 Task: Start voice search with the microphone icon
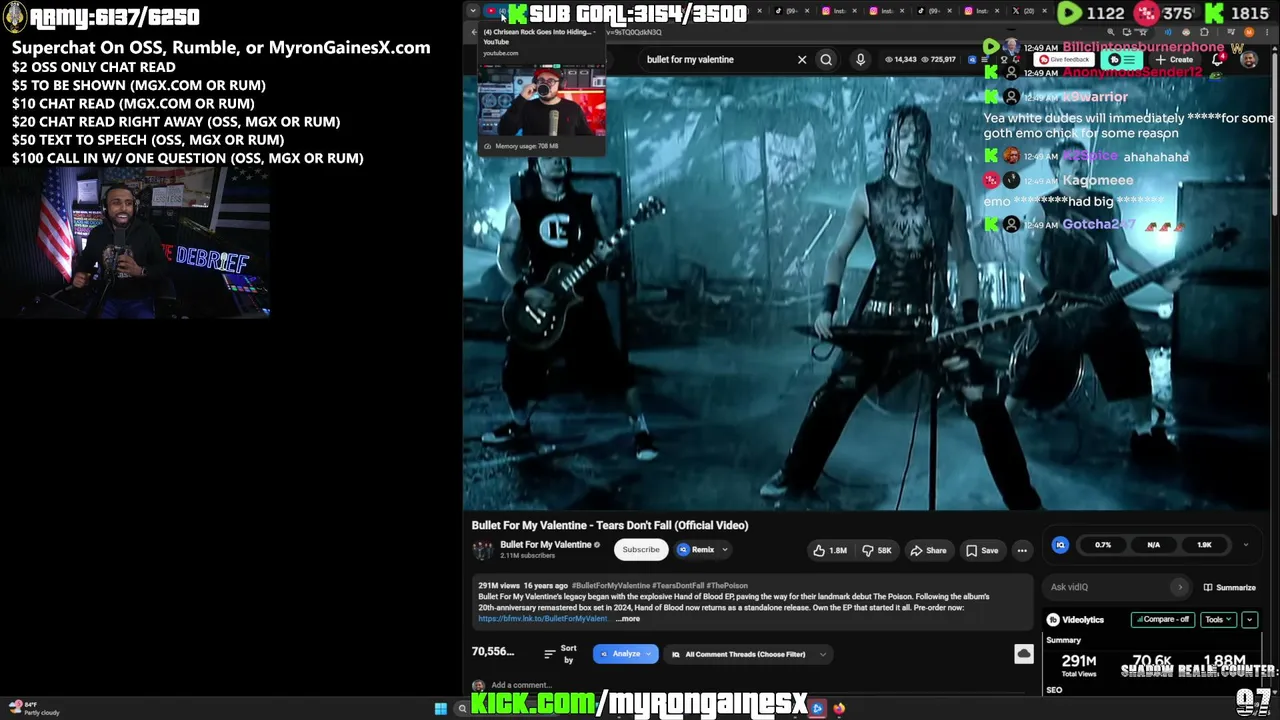[x=860, y=60]
